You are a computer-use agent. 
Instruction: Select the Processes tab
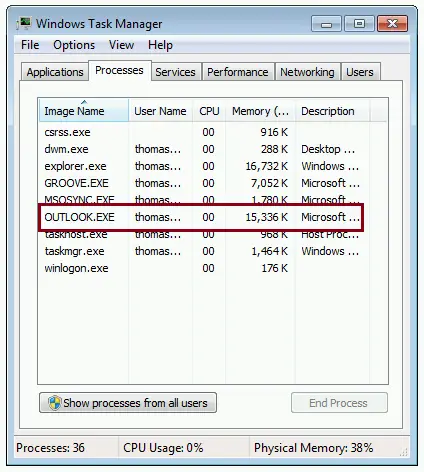click(x=119, y=70)
